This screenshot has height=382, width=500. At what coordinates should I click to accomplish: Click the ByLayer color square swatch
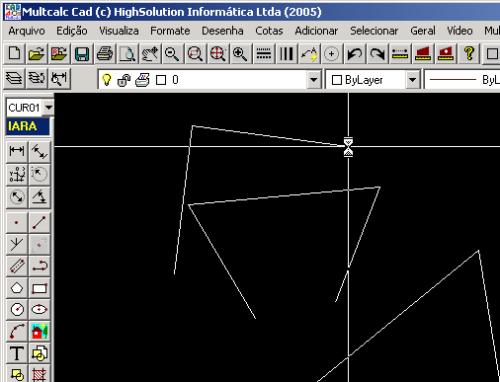337,80
